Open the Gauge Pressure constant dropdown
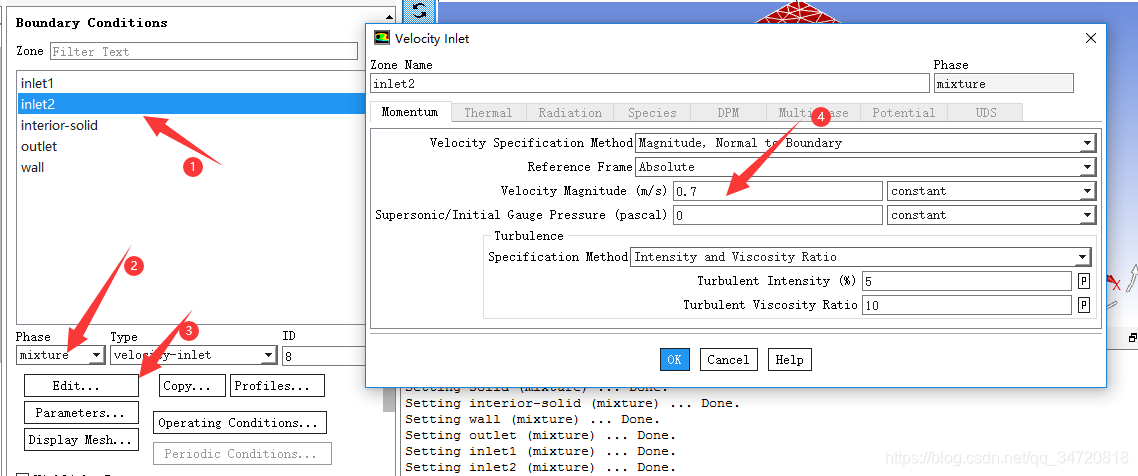 click(x=991, y=215)
